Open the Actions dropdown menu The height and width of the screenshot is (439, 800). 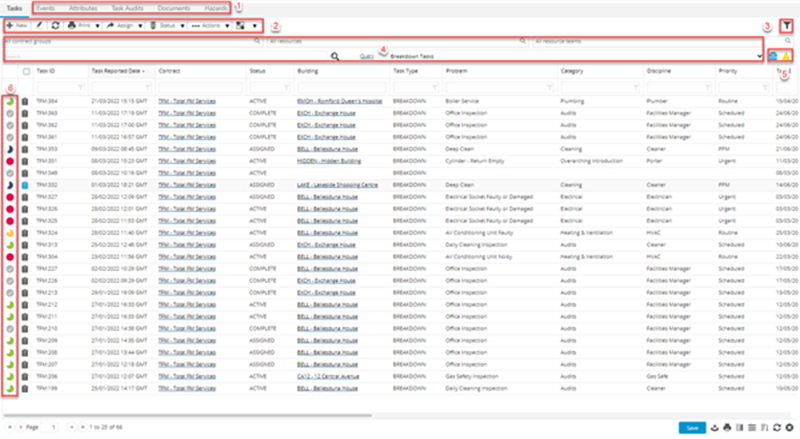tap(227, 24)
